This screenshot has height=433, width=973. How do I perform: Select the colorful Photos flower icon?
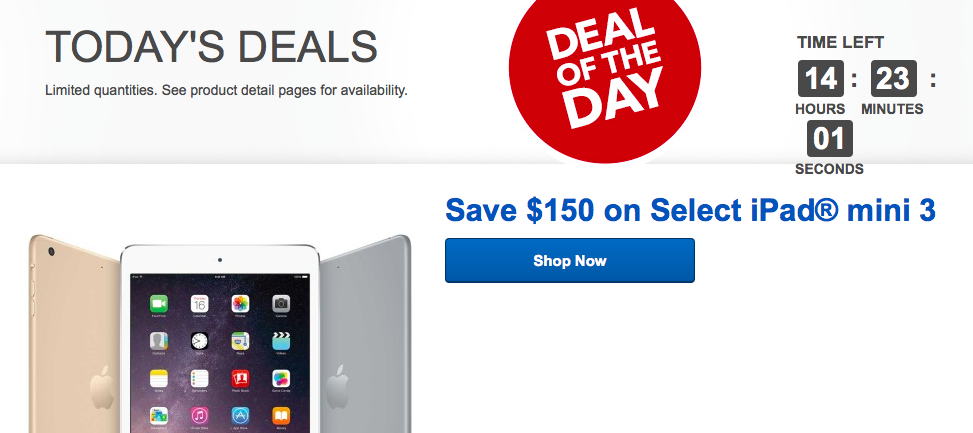(x=240, y=304)
